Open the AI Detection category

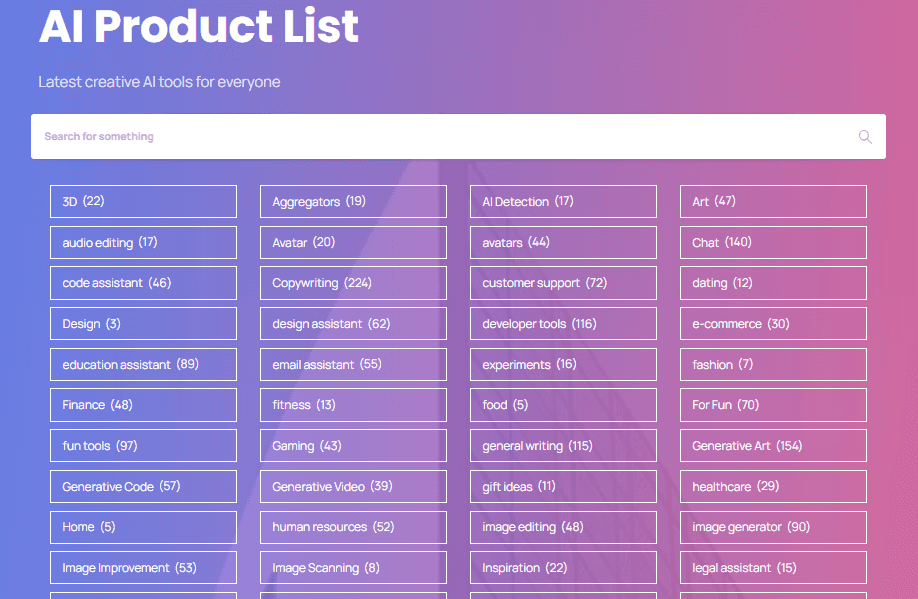point(563,201)
